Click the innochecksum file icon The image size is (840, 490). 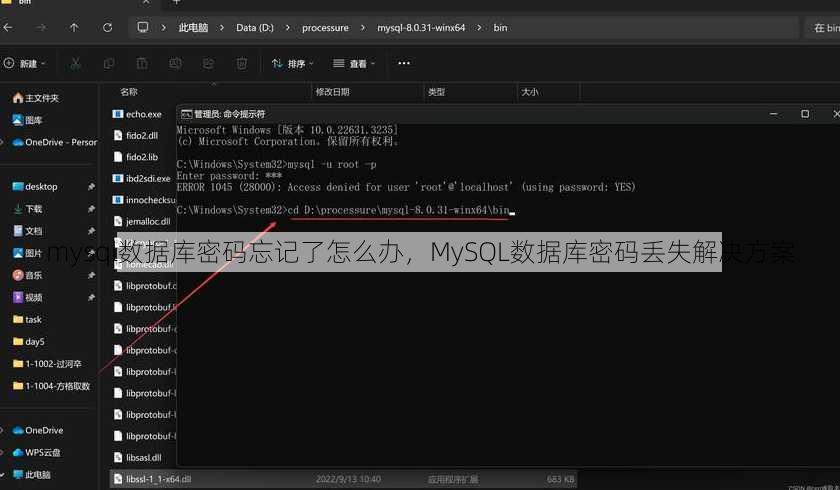tap(118, 200)
